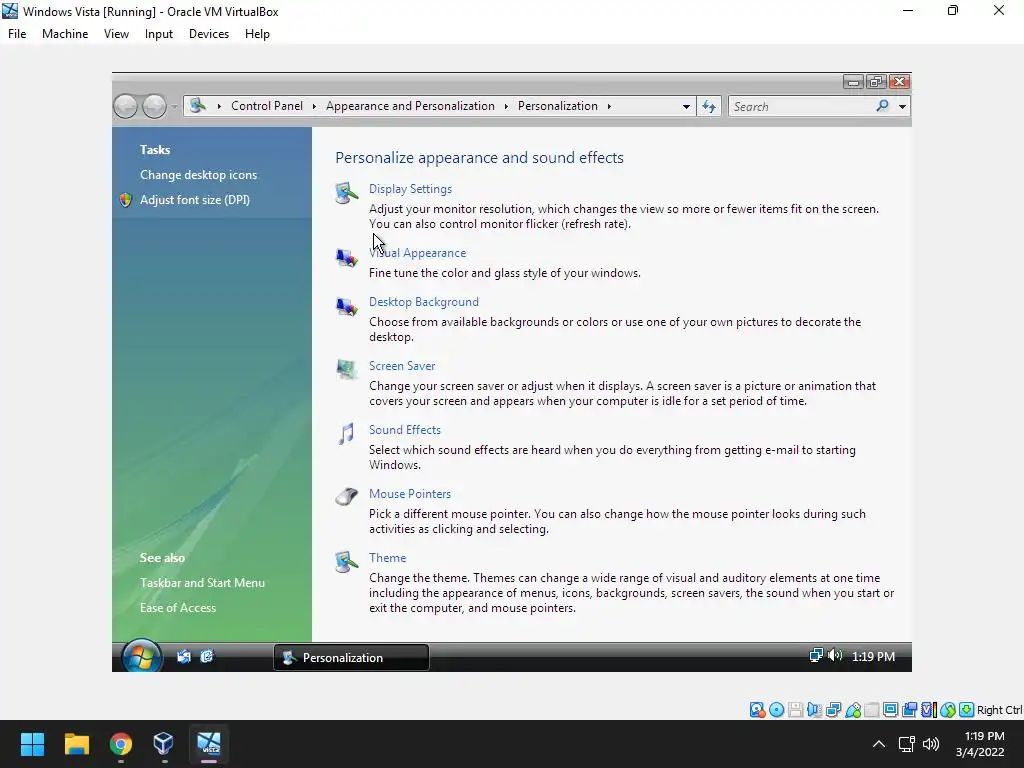The height and width of the screenshot is (768, 1024).
Task: Open the Visual Appearance link
Action: click(417, 253)
